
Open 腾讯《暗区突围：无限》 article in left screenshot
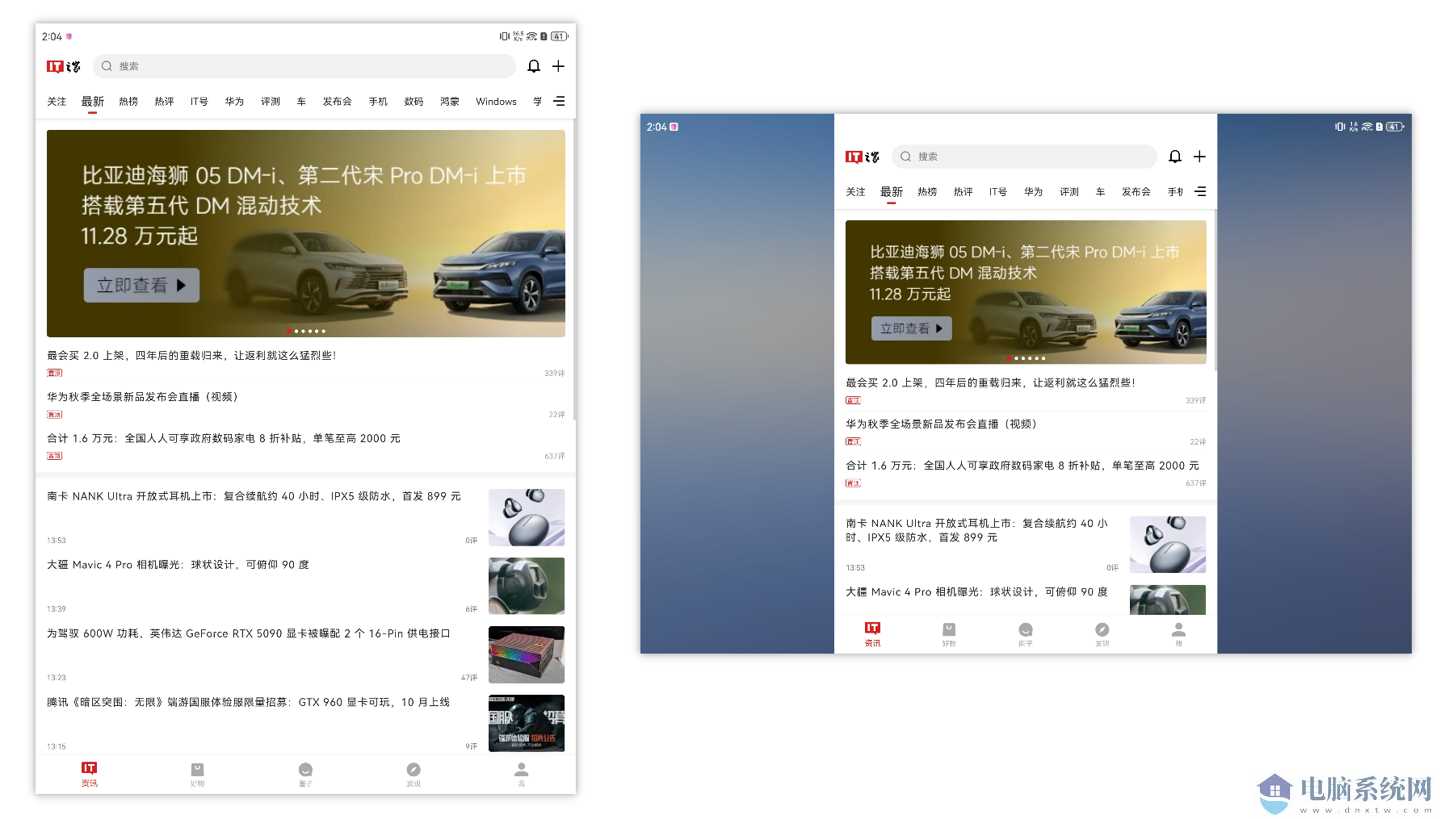coord(248,702)
